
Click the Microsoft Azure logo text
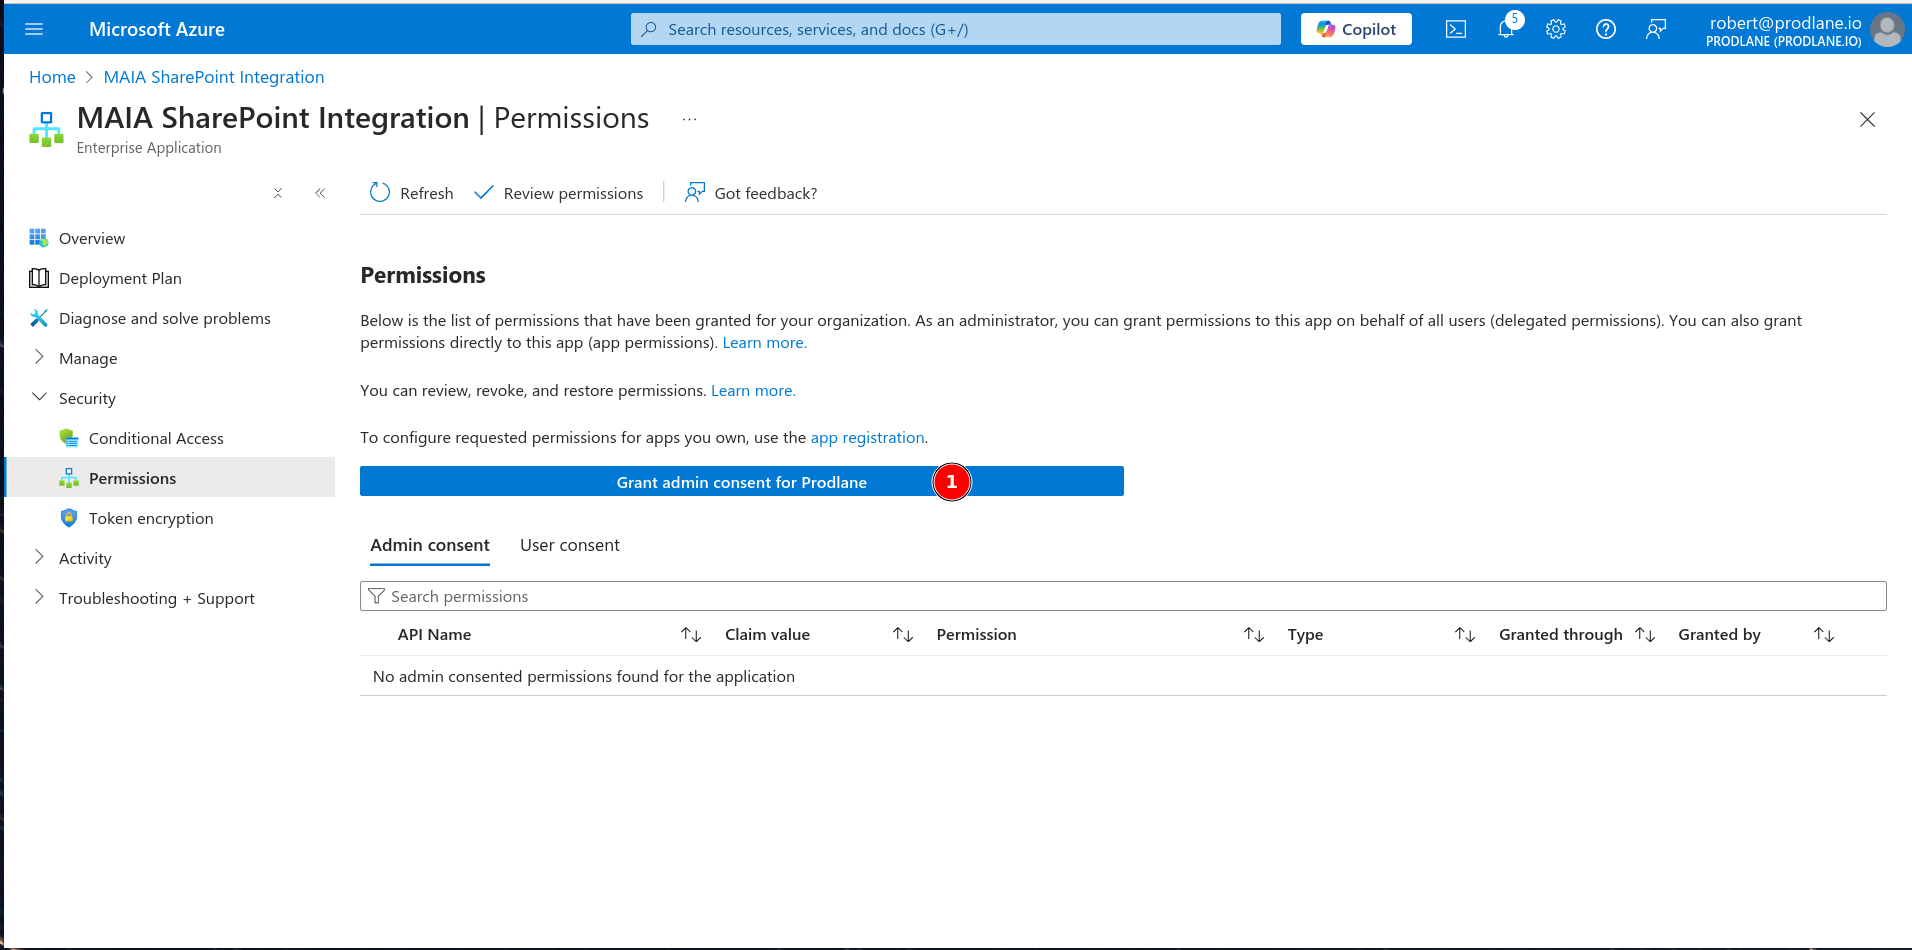[157, 29]
